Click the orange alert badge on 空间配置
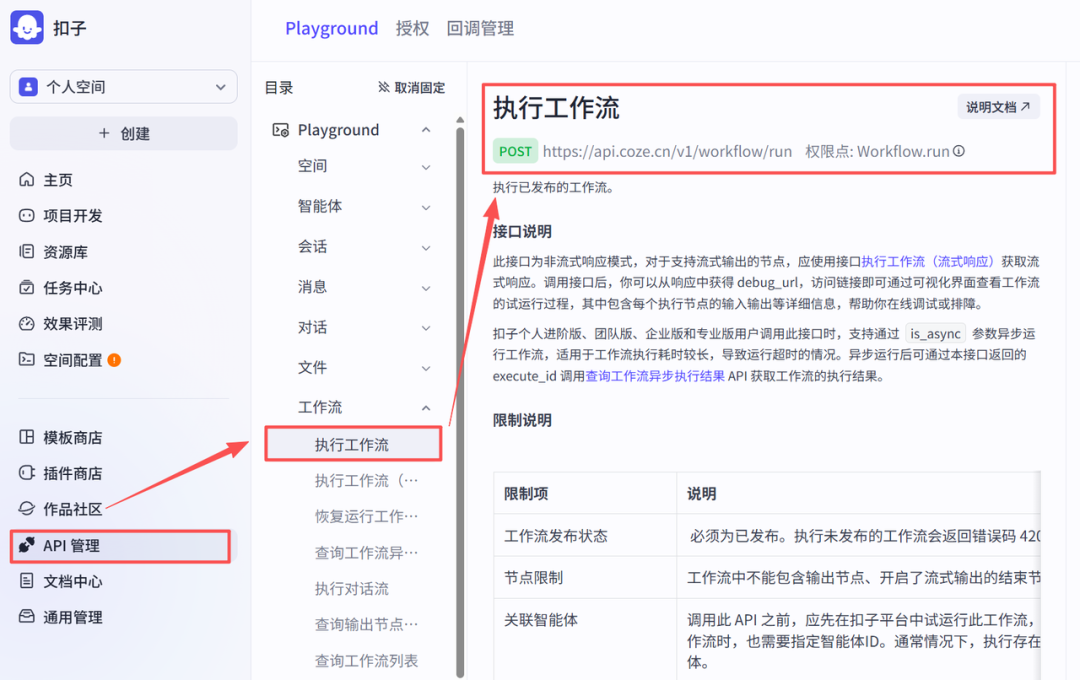1080x680 pixels. [x=114, y=360]
